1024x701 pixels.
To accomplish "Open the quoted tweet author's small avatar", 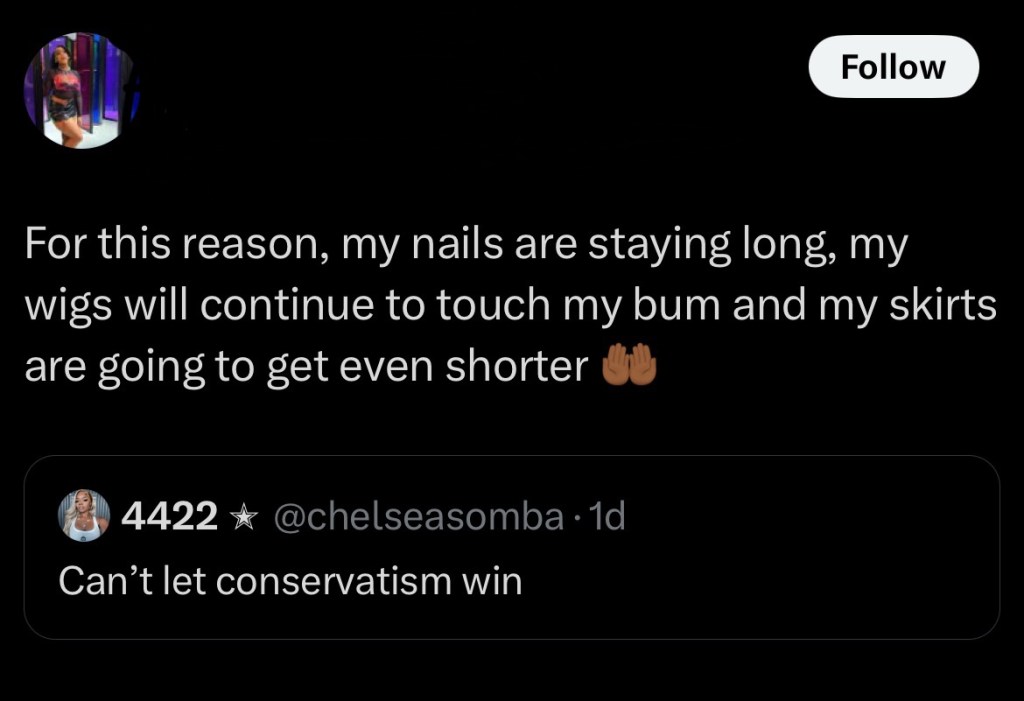I will coord(85,515).
